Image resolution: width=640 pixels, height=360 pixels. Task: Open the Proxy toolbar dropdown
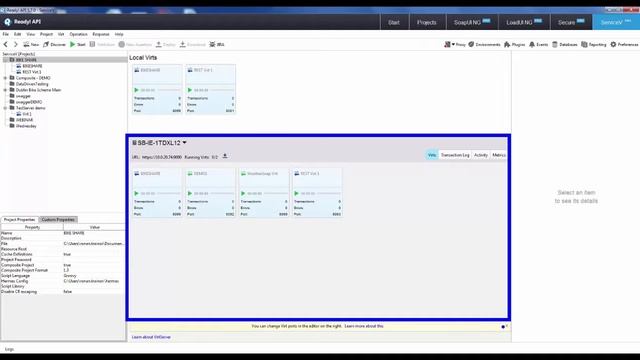click(455, 44)
